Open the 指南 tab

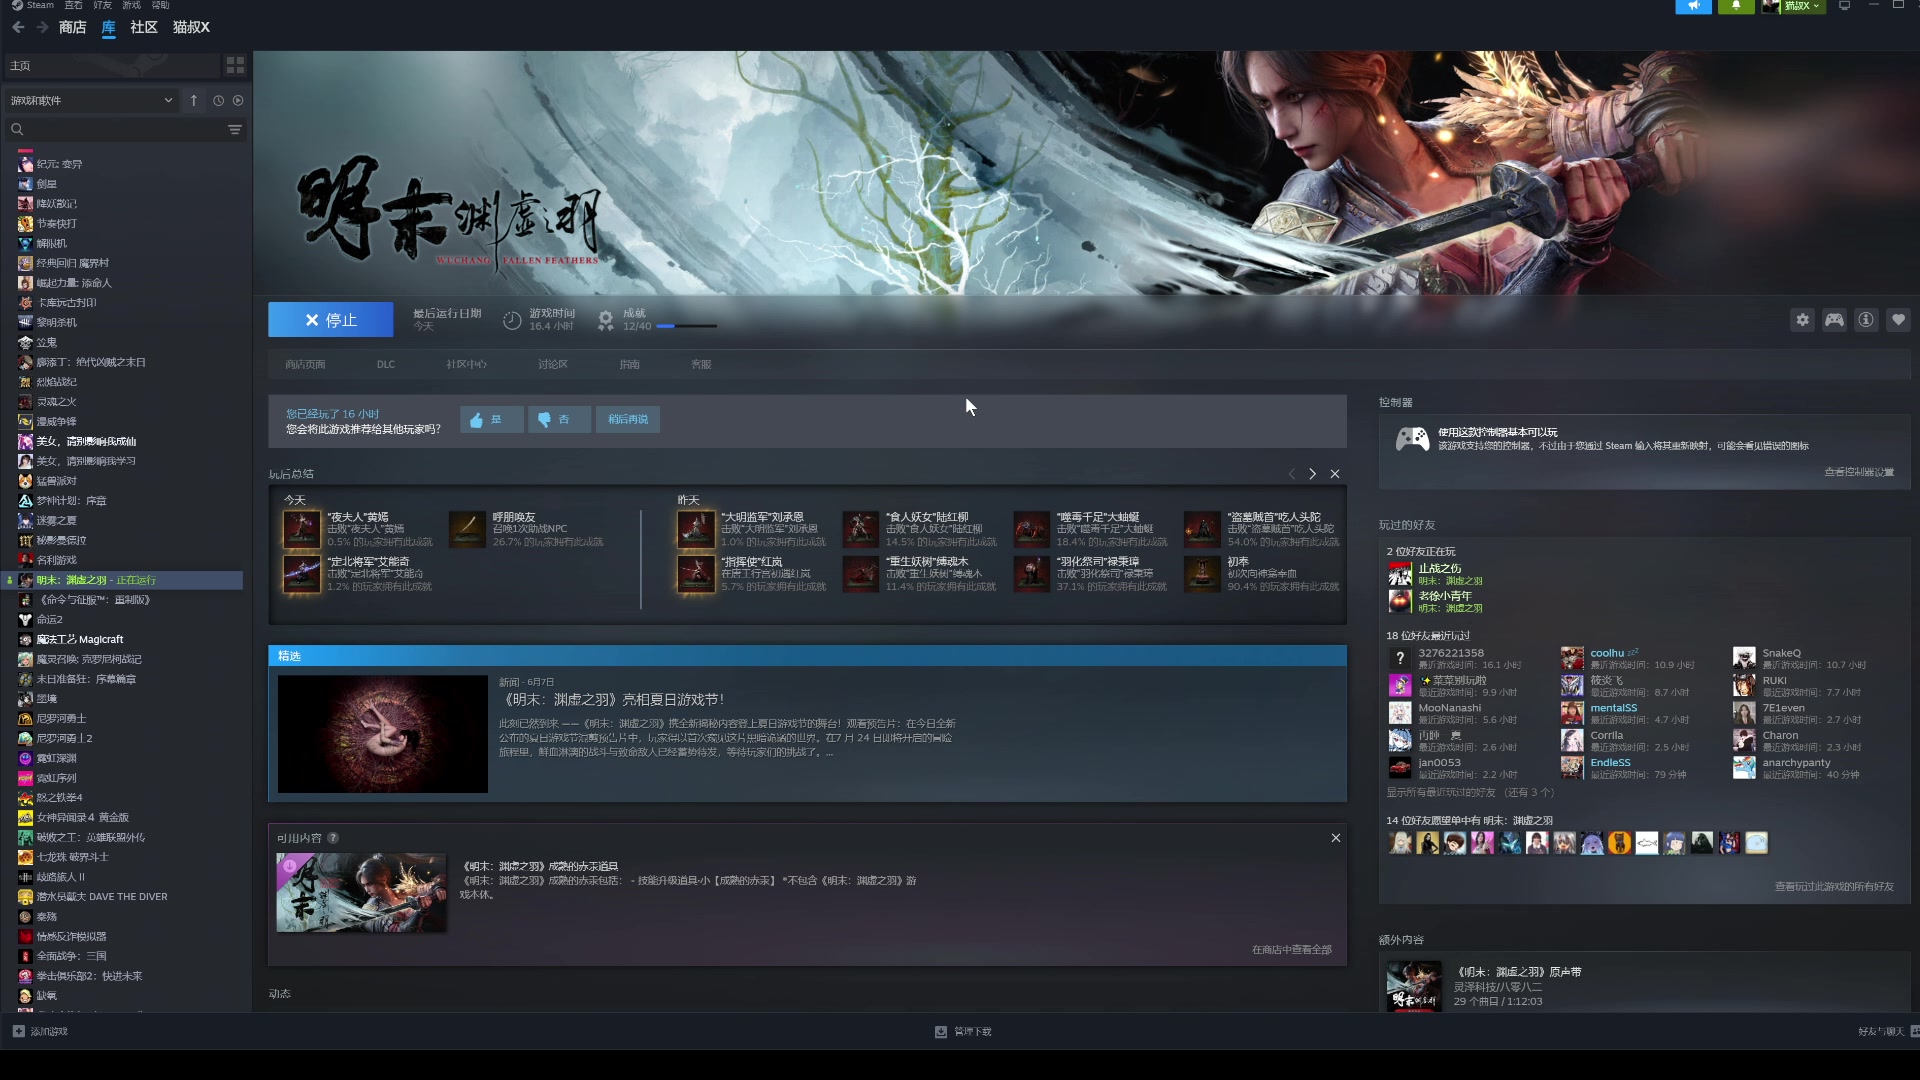(629, 364)
